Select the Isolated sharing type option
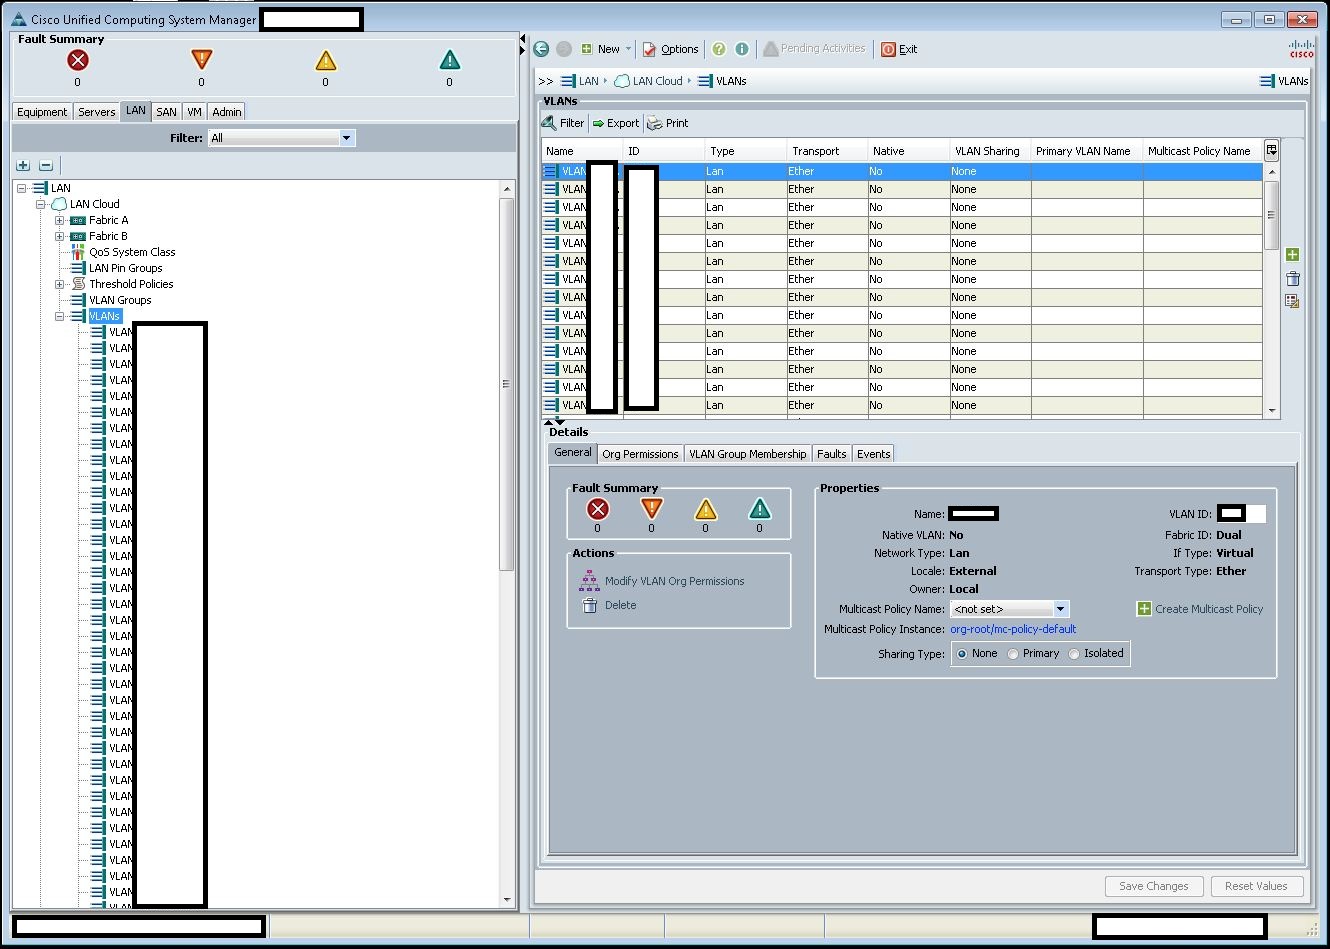The image size is (1330, 949). tap(1075, 654)
